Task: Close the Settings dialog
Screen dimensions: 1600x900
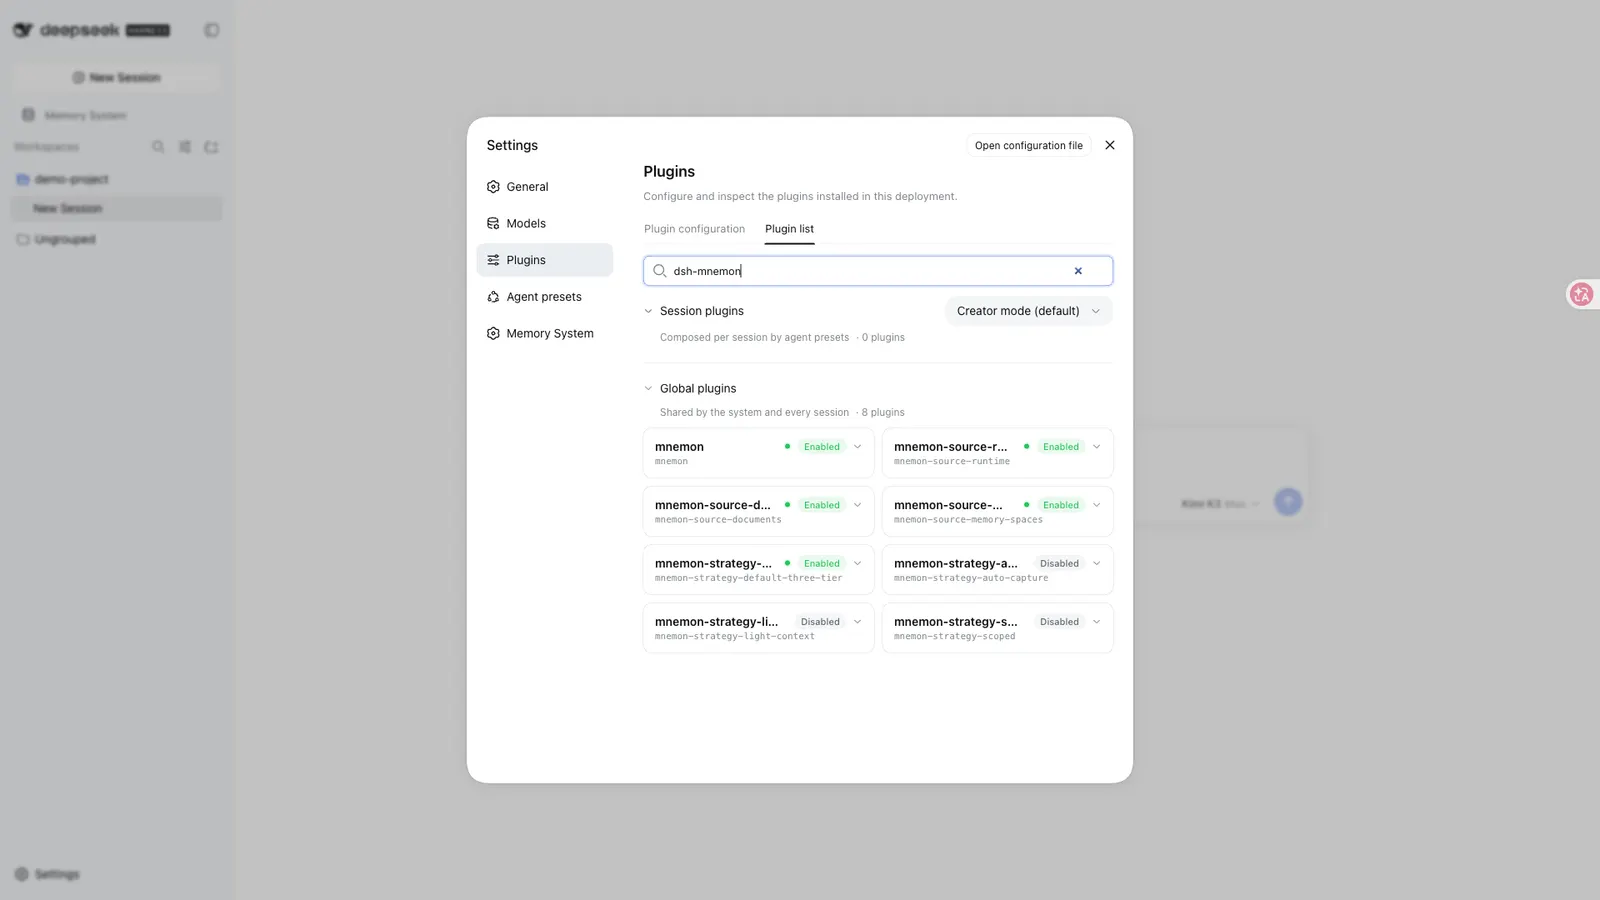Action: click(x=1110, y=145)
